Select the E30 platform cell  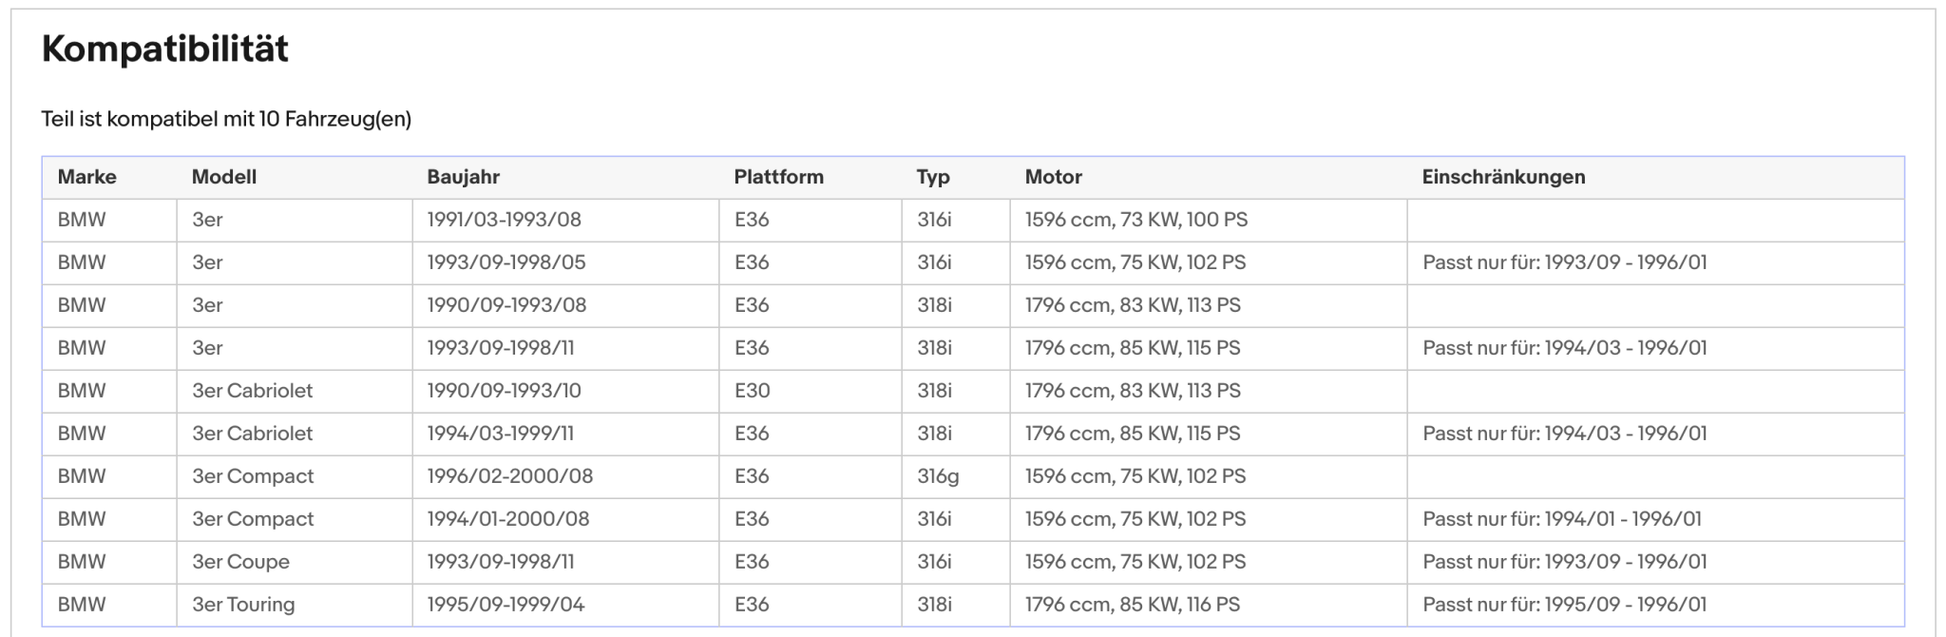[752, 391]
